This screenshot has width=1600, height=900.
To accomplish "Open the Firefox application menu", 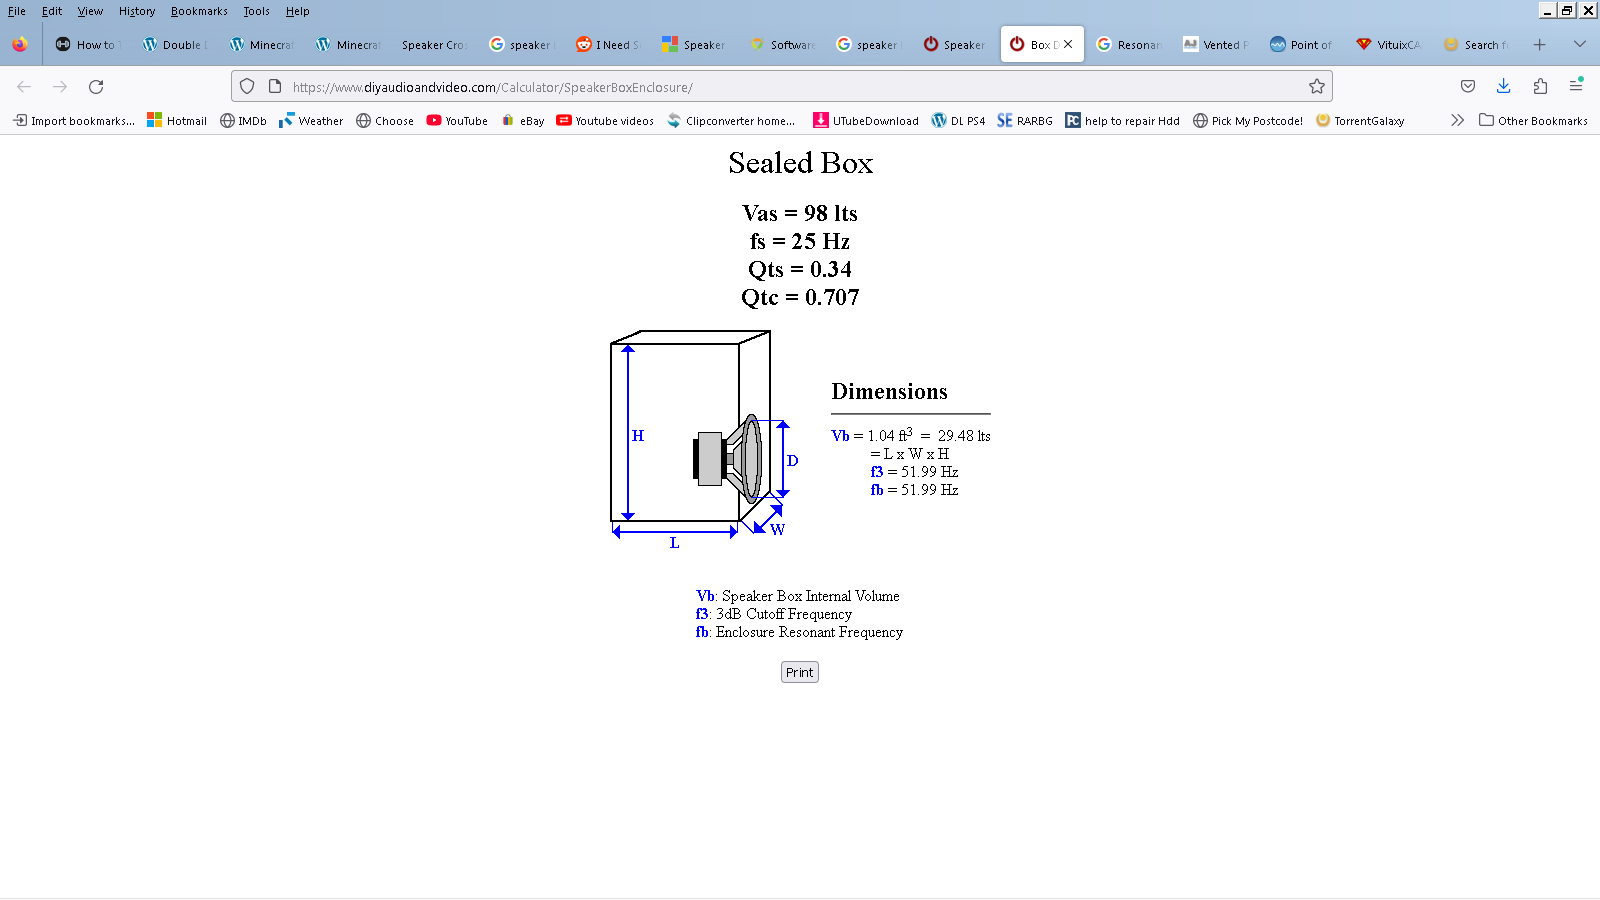I will click(1576, 87).
